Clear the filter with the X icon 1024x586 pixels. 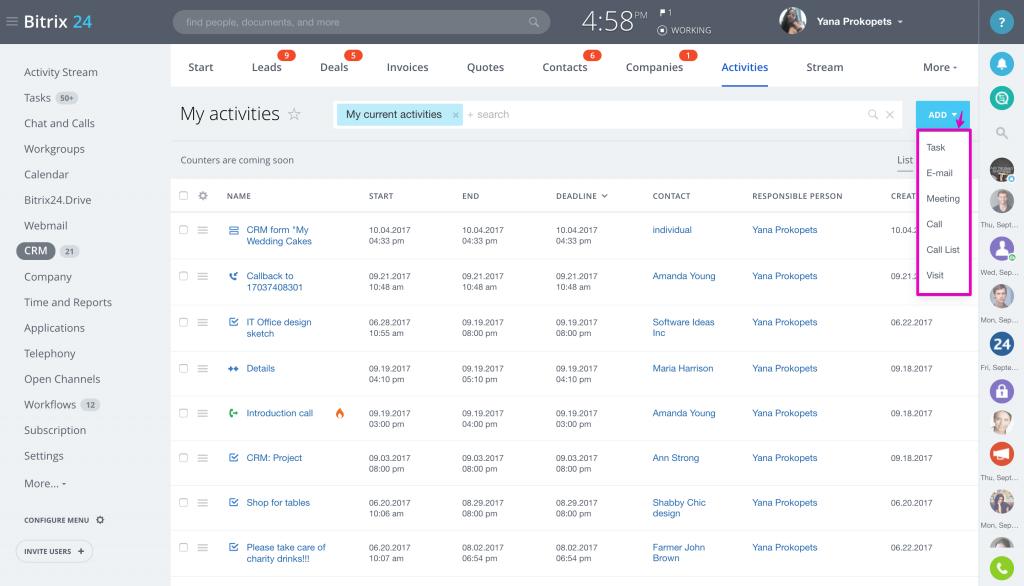889,114
